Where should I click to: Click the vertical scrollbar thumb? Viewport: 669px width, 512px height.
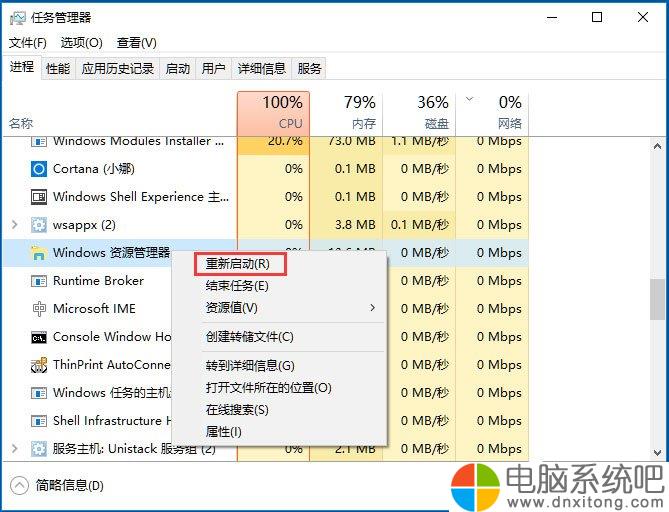(657, 299)
